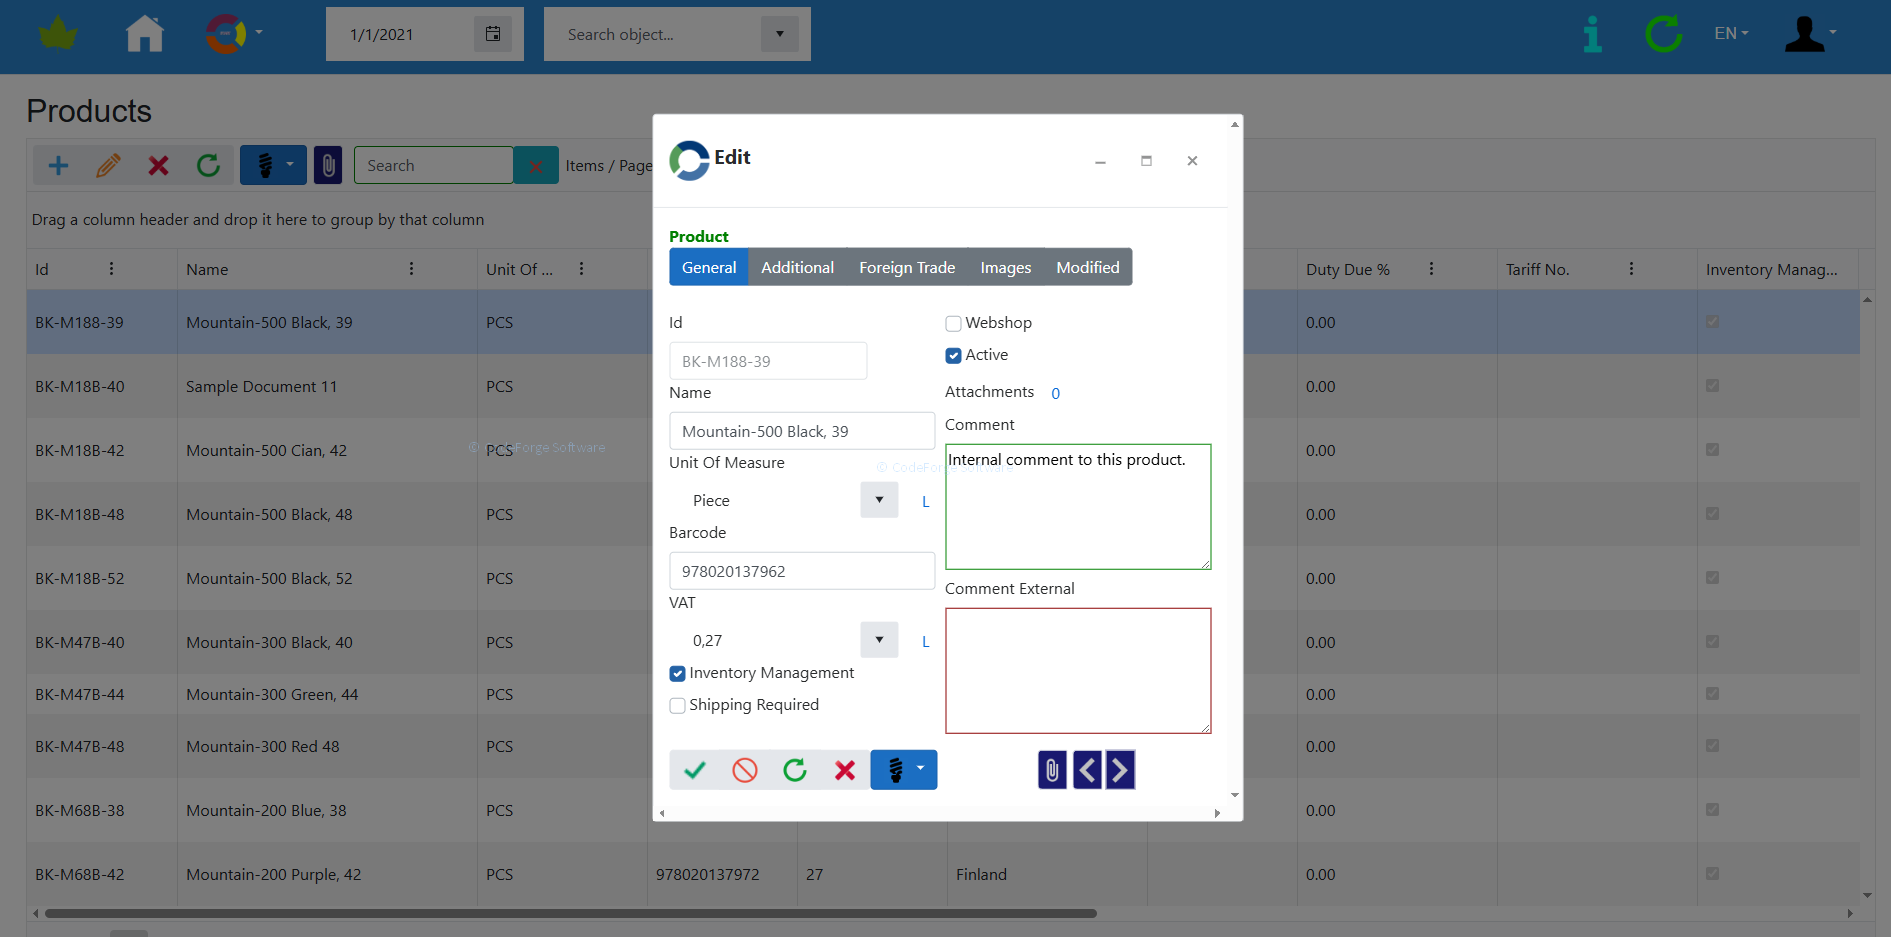Click the red X delete icon in dialog
This screenshot has width=1891, height=937.
point(845,770)
